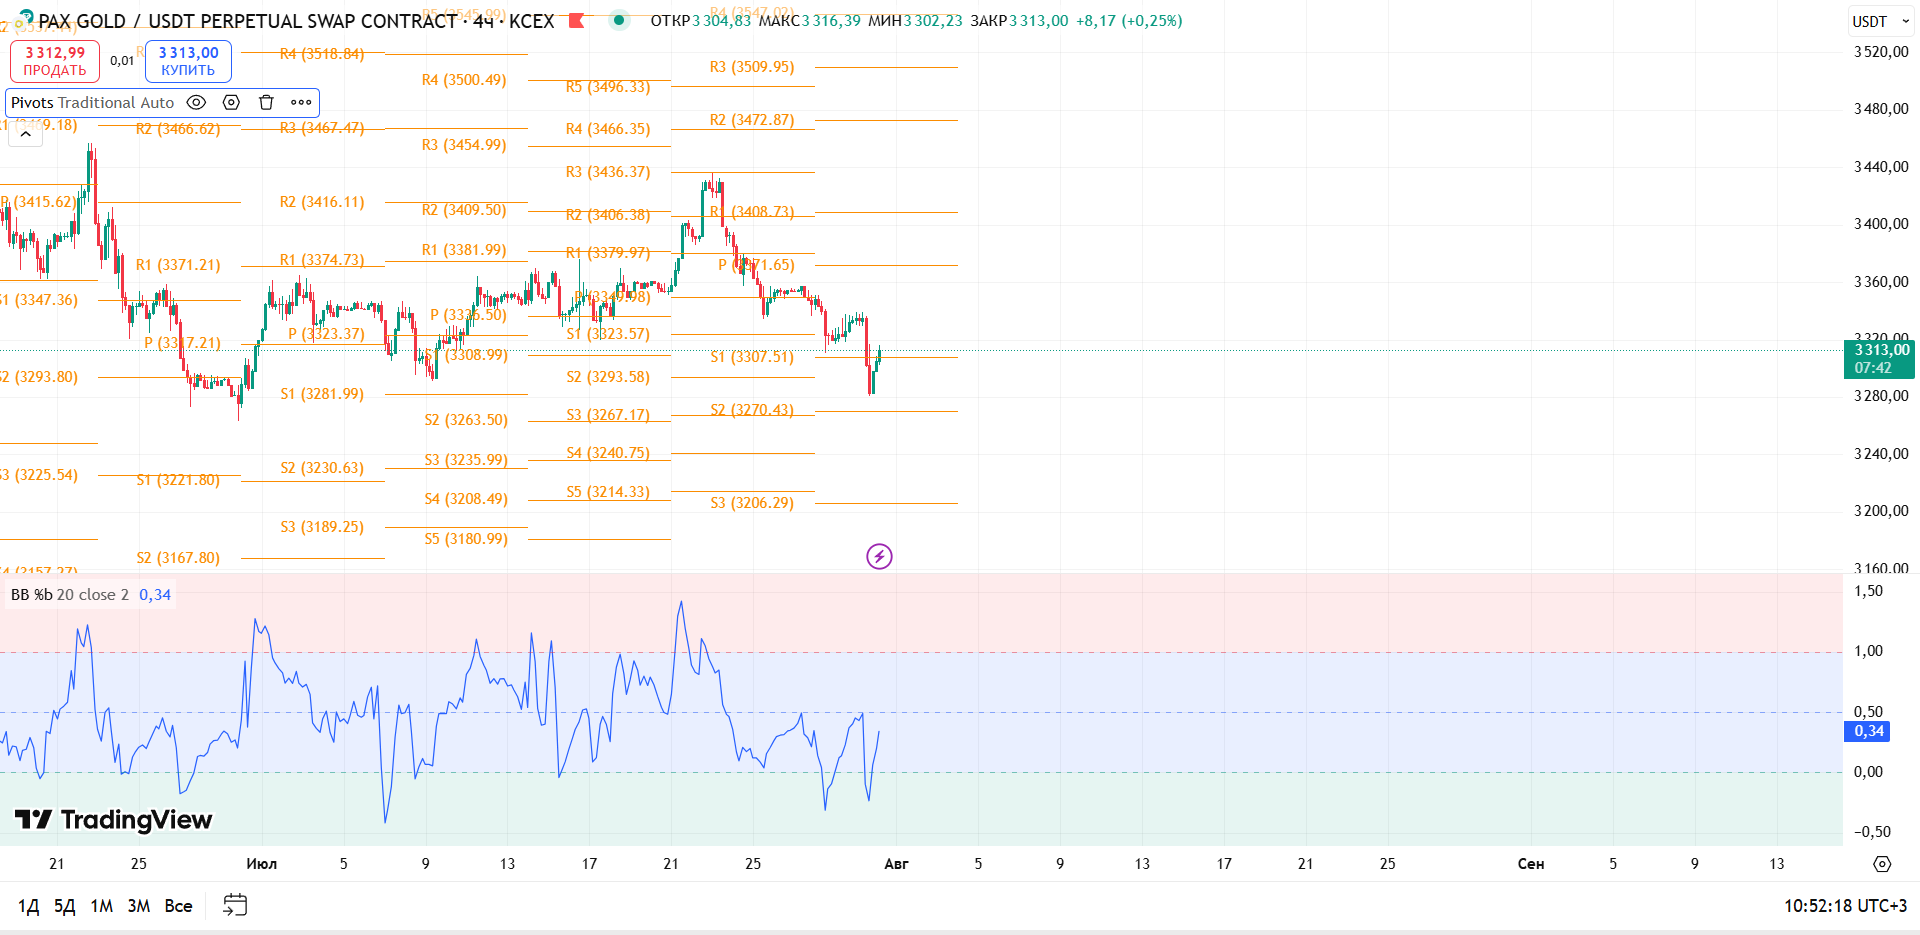Open more options for Pivots indicator
Screen dimensions: 1920x935
click(301, 102)
